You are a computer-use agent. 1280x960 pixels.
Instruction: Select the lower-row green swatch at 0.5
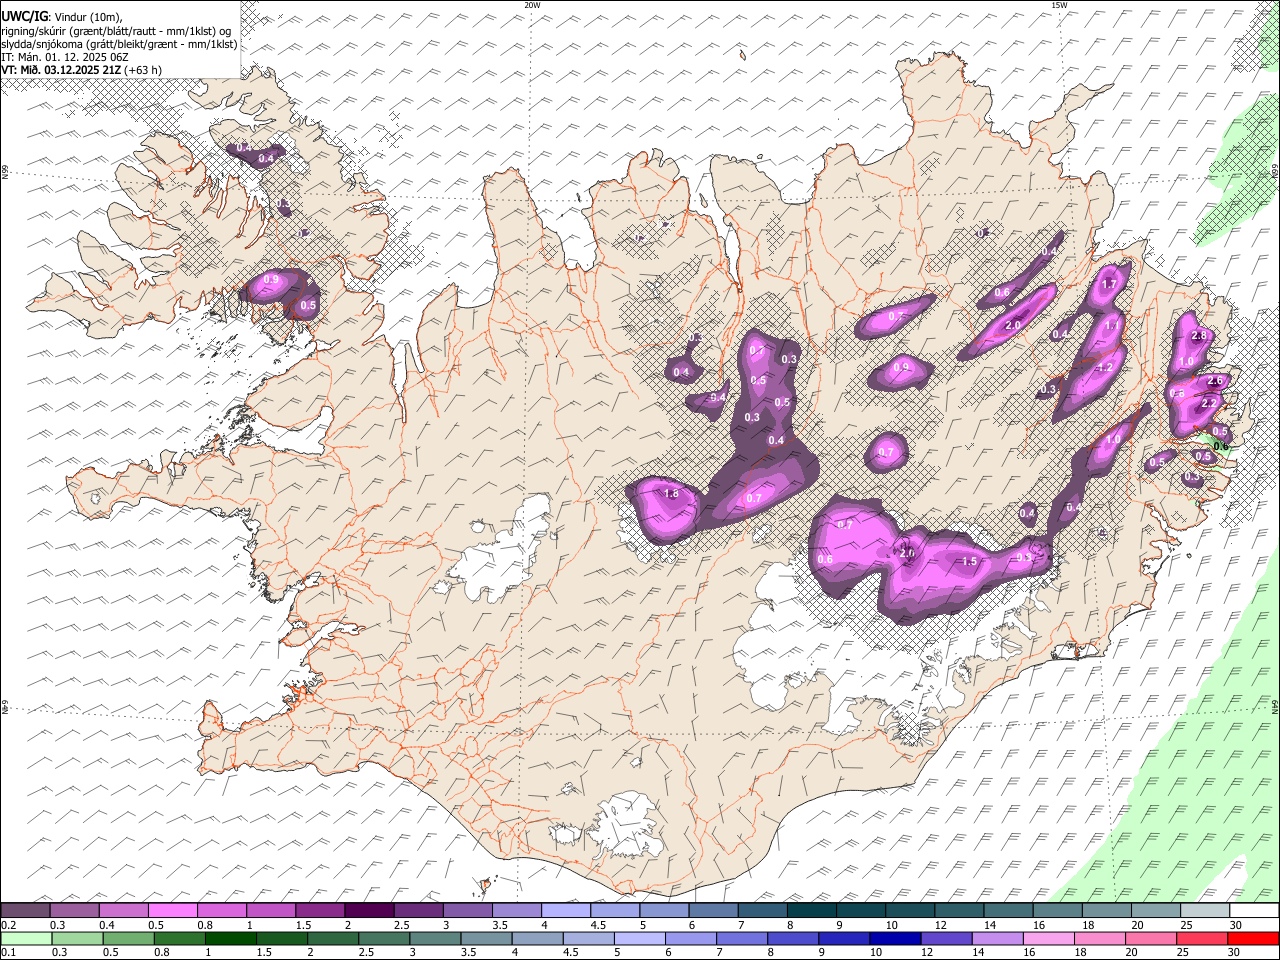pyautogui.click(x=128, y=938)
